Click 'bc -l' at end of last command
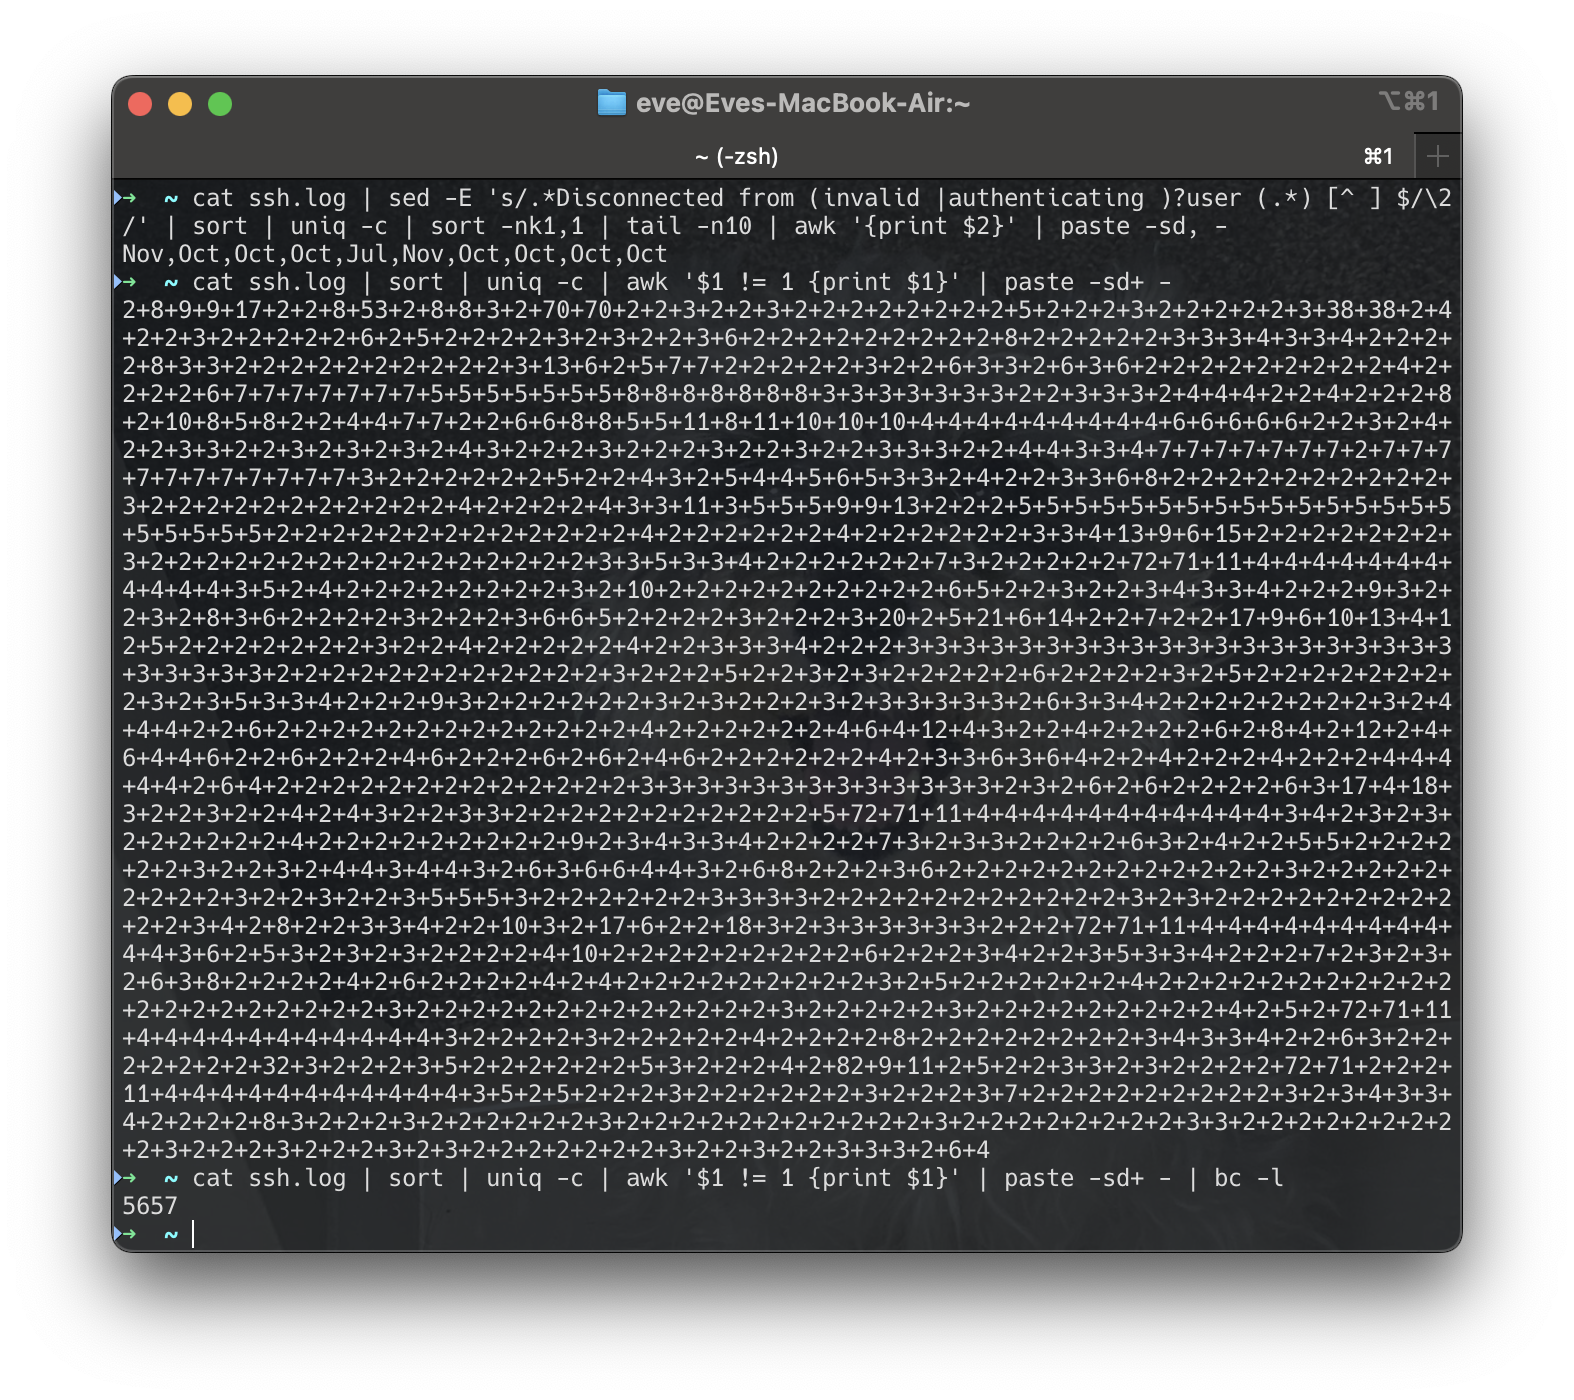The height and width of the screenshot is (1400, 1574). click(x=1248, y=1178)
